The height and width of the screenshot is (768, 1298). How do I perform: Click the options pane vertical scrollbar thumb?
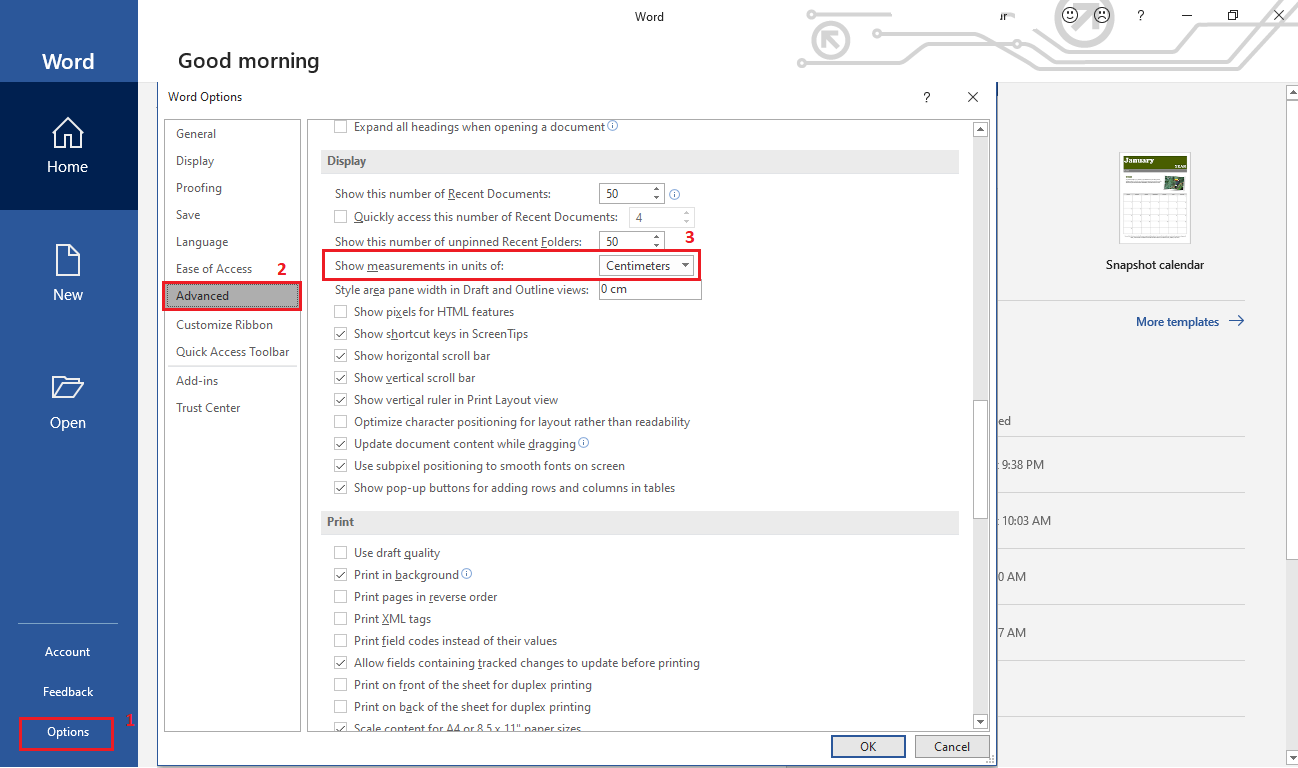point(980,460)
